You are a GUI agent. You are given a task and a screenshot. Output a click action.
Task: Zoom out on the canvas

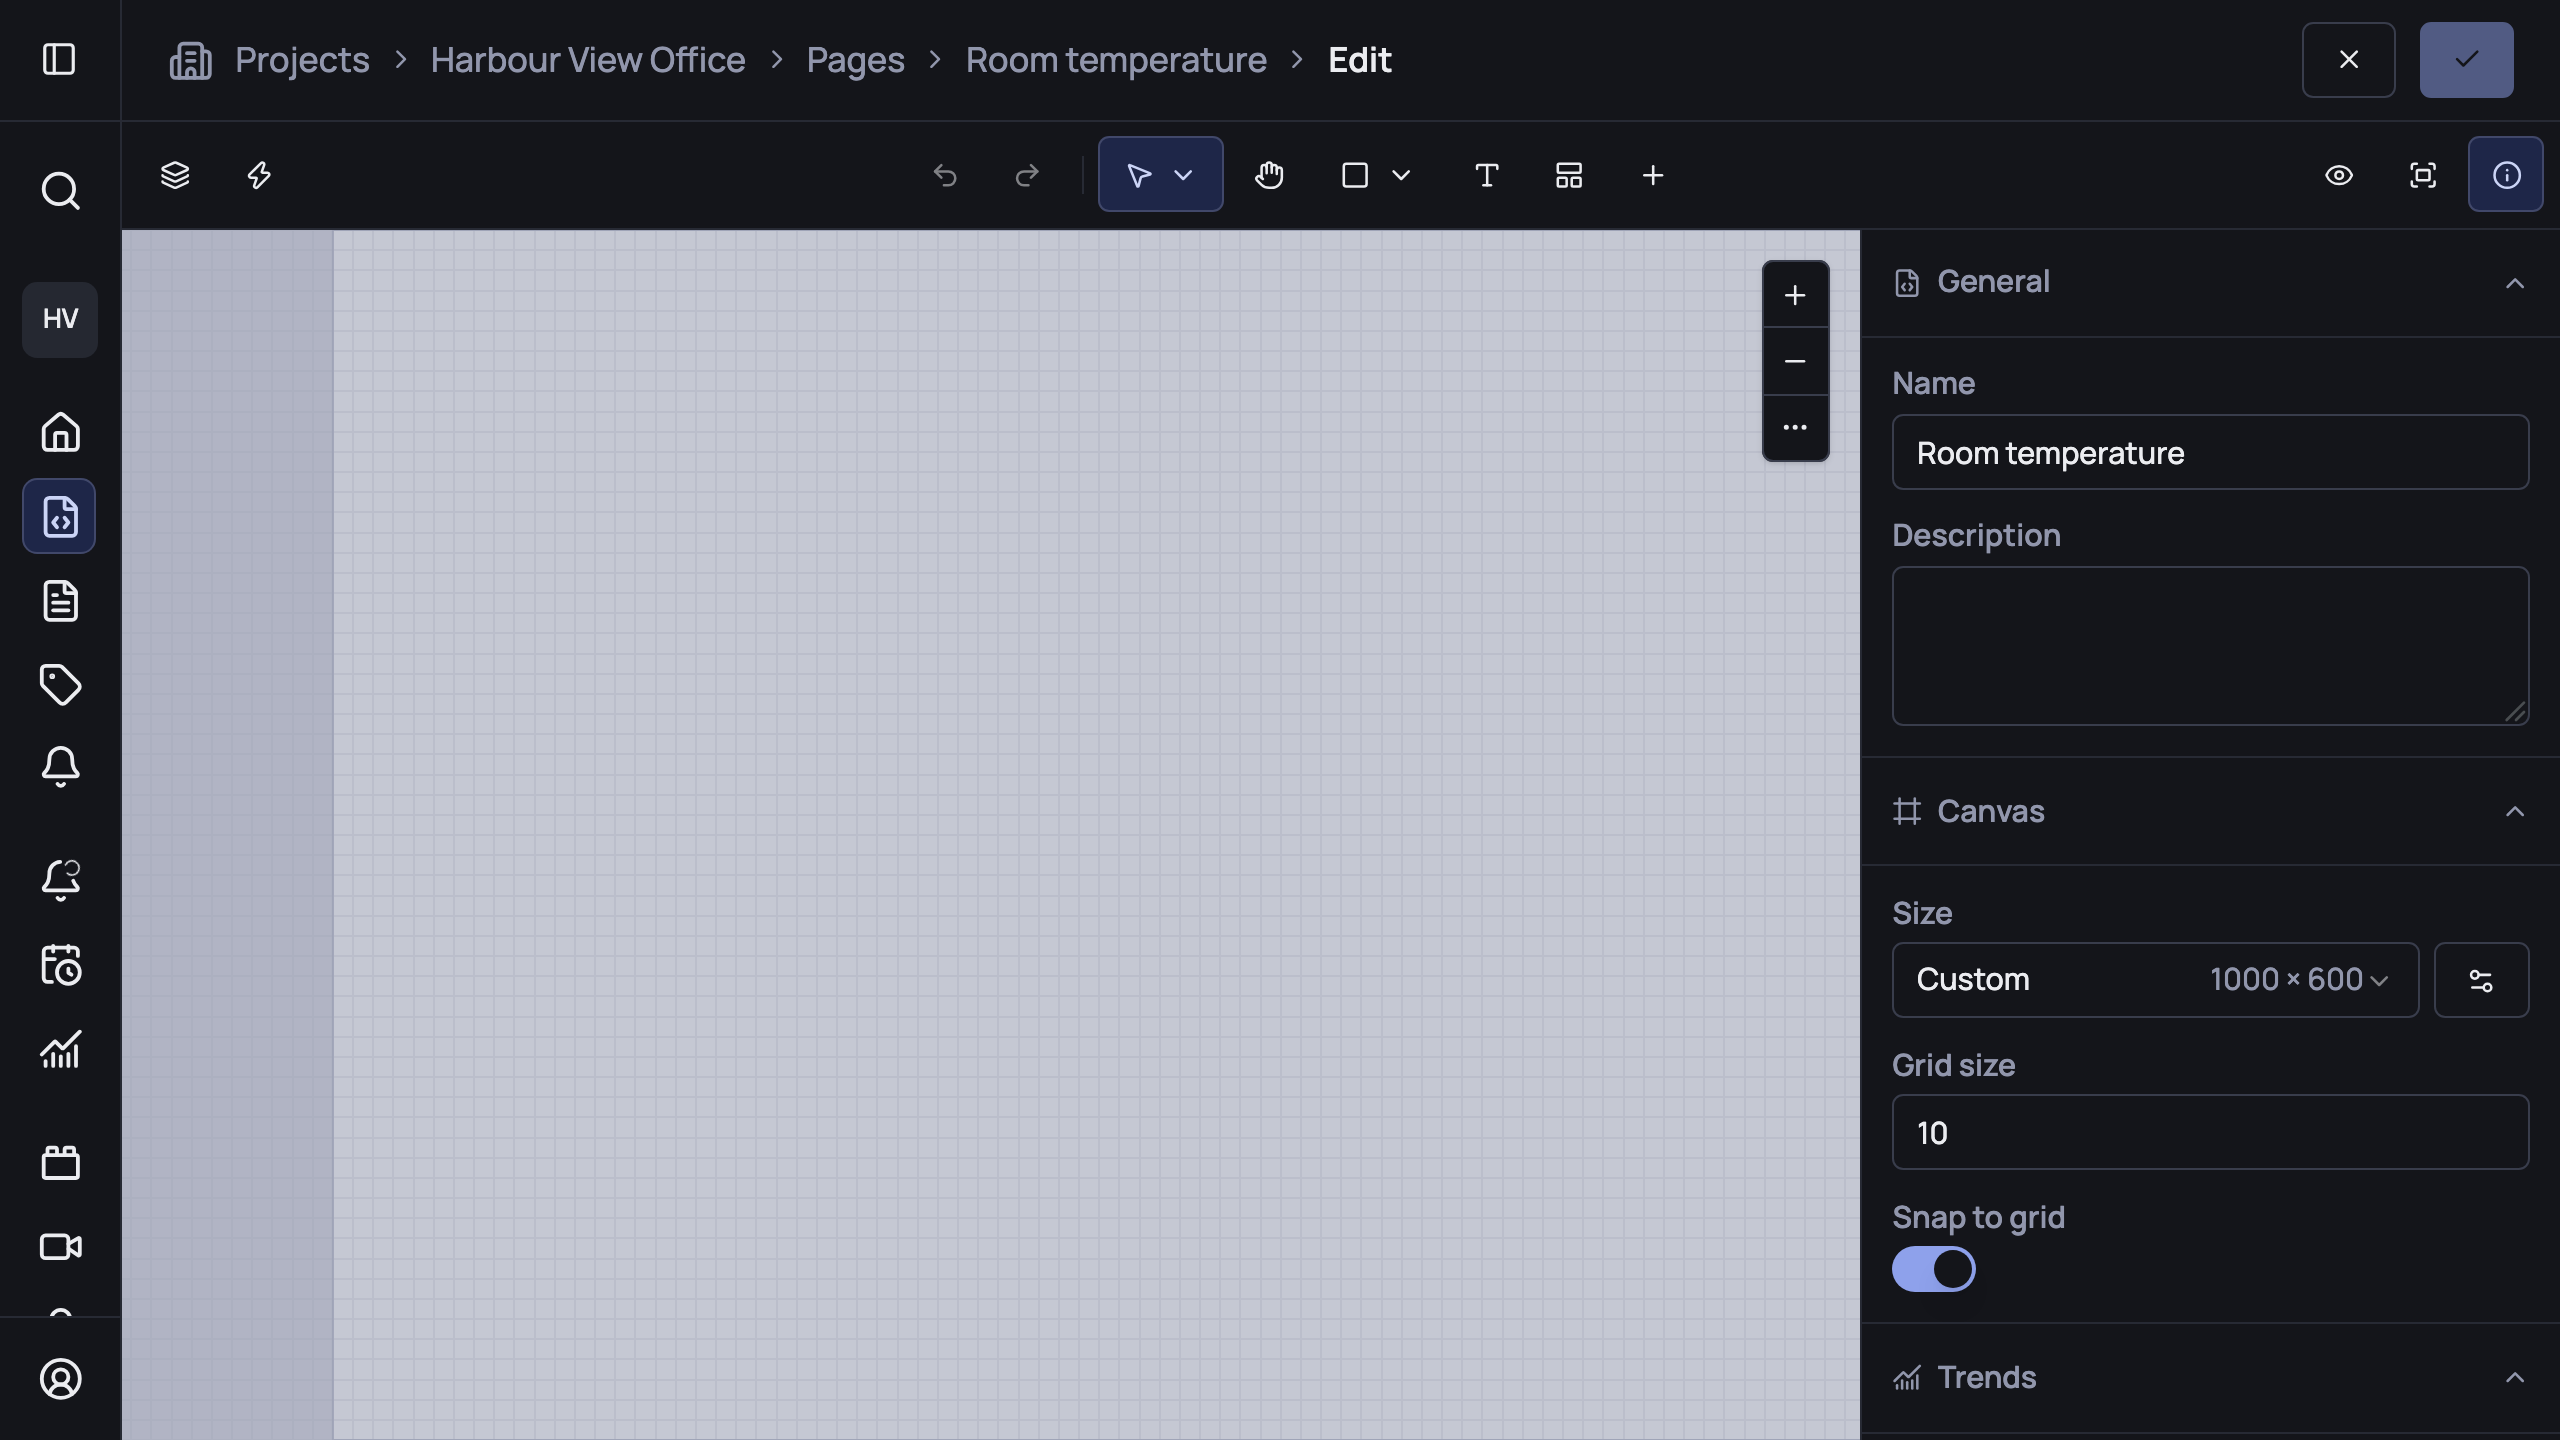click(x=1795, y=361)
